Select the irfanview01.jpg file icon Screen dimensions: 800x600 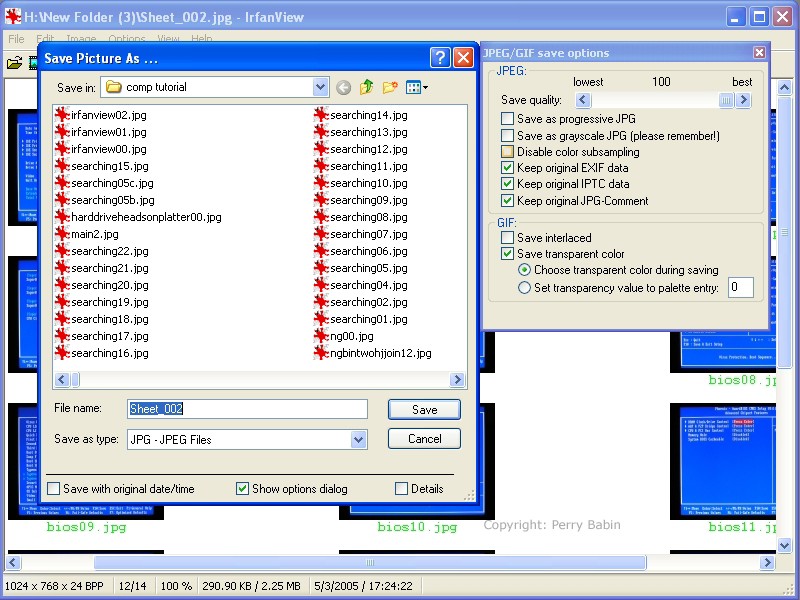point(62,132)
